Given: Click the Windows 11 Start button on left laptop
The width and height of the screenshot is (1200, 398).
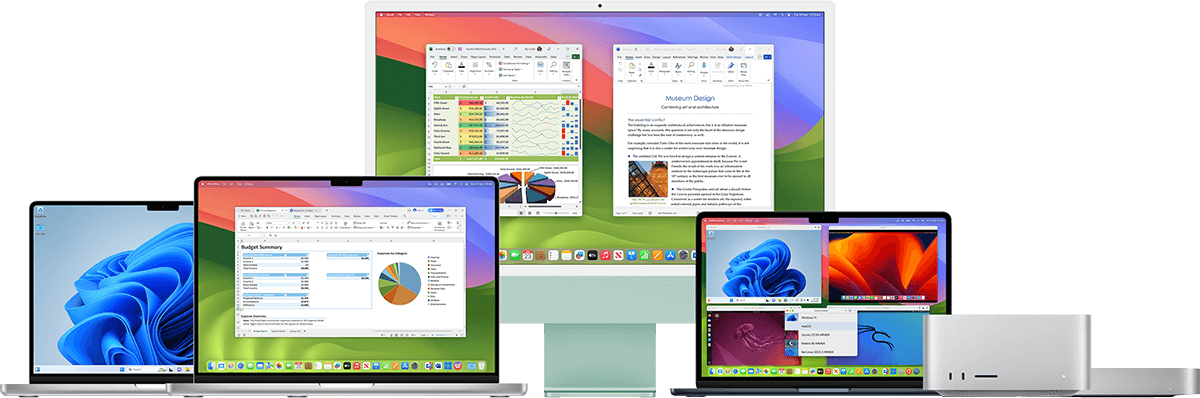Looking at the screenshot, I should click(x=122, y=369).
